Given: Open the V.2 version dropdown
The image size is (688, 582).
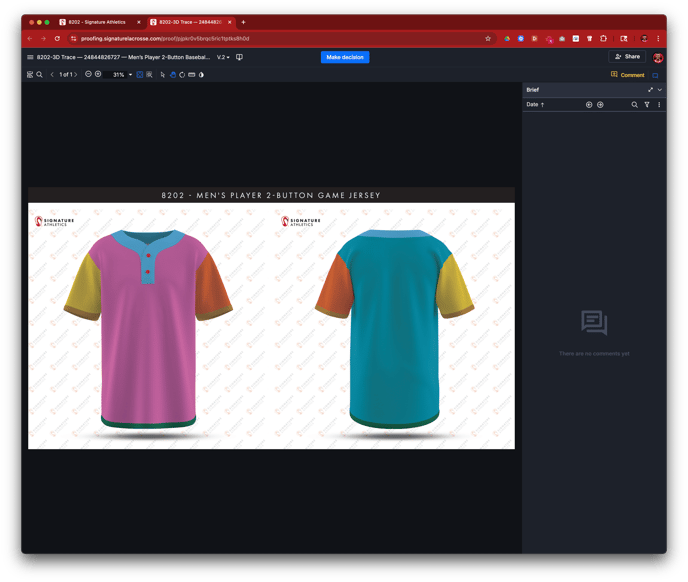Looking at the screenshot, I should [x=224, y=57].
